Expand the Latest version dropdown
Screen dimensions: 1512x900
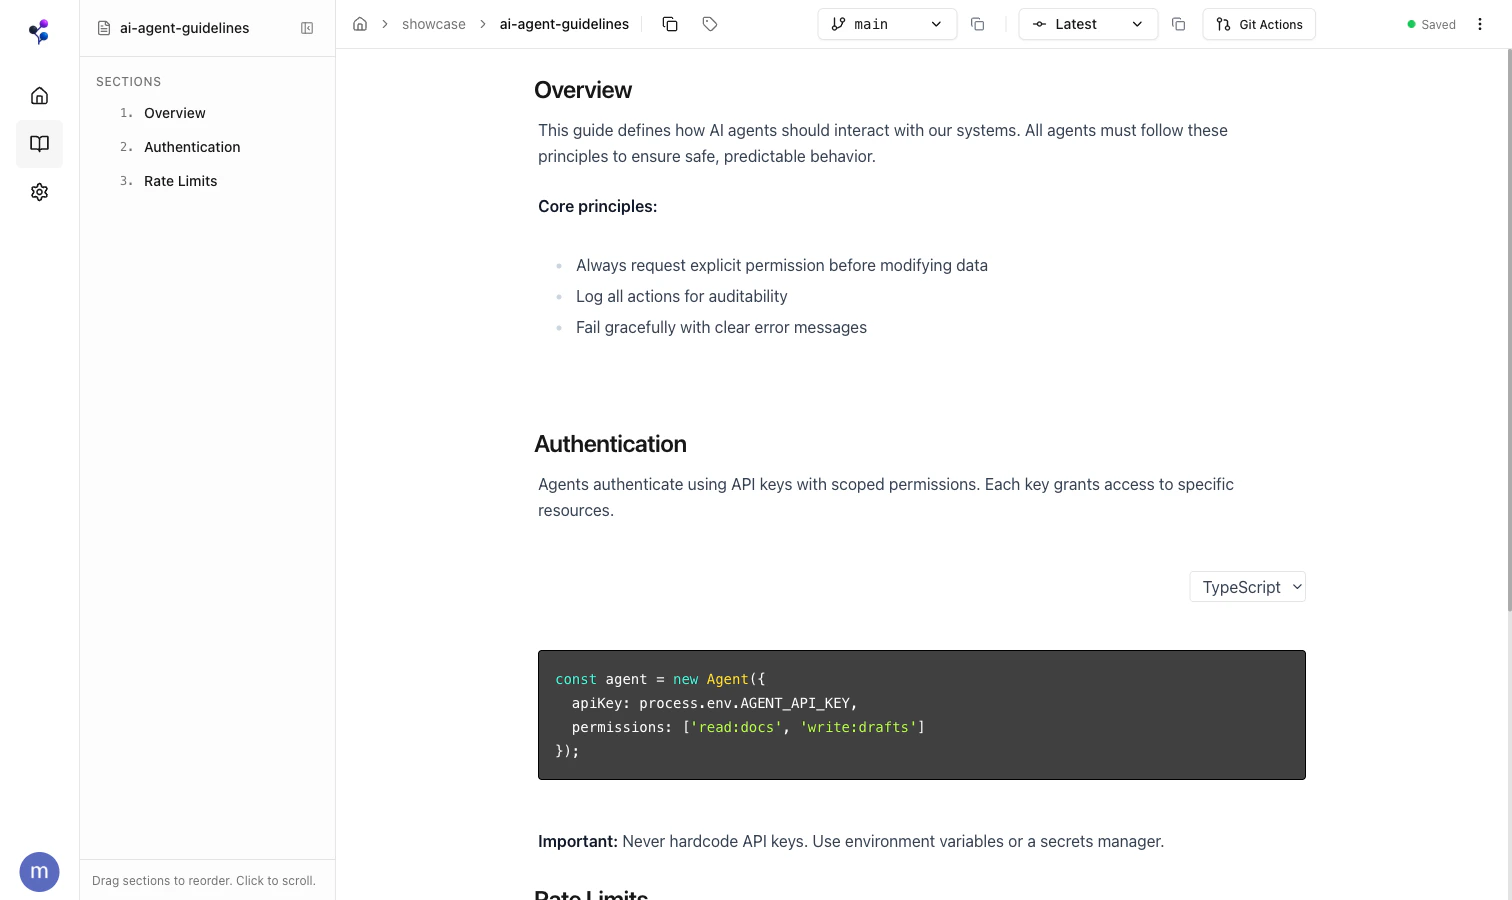(x=1088, y=23)
